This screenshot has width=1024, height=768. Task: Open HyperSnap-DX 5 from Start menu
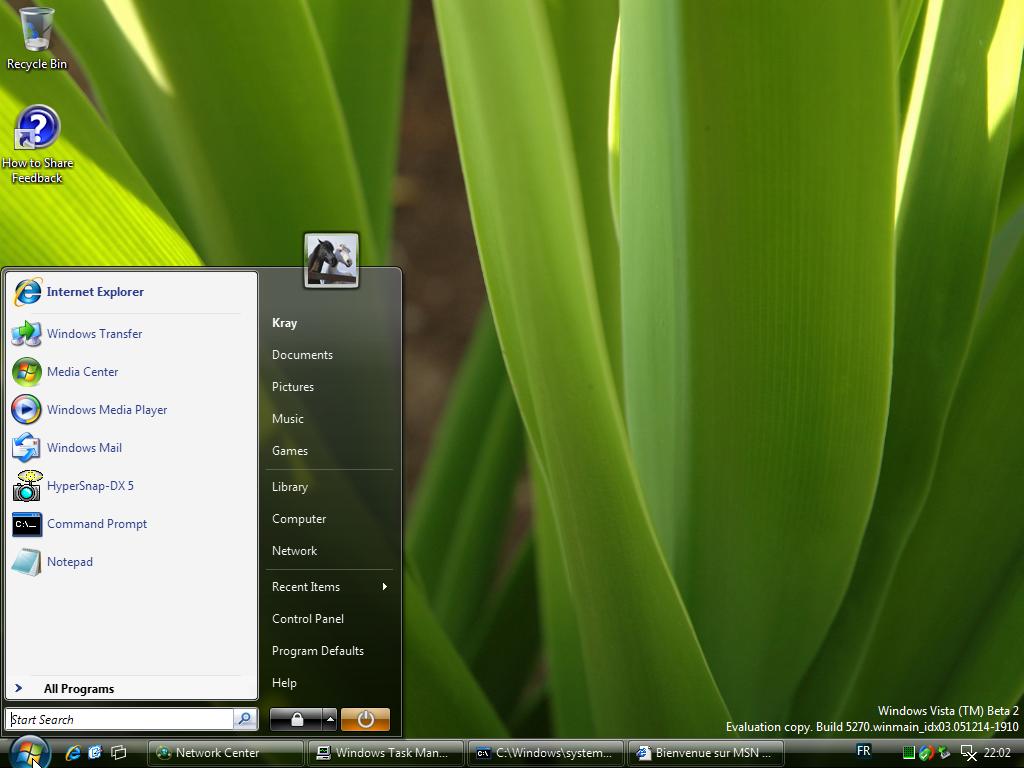click(x=89, y=486)
